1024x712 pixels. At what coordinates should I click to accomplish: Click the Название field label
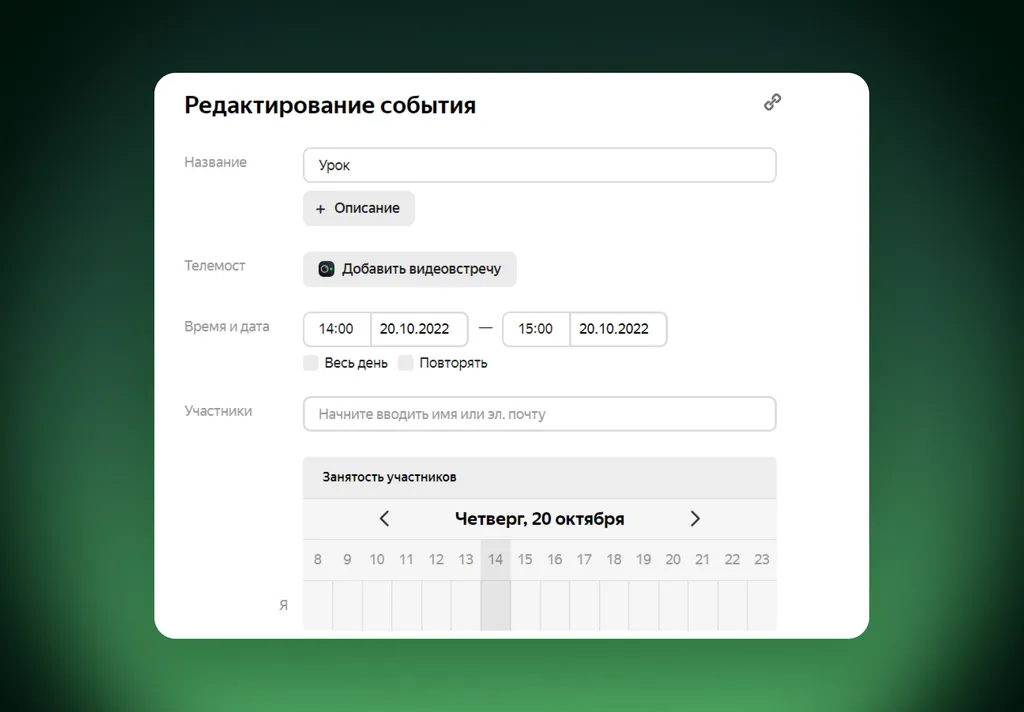216,162
